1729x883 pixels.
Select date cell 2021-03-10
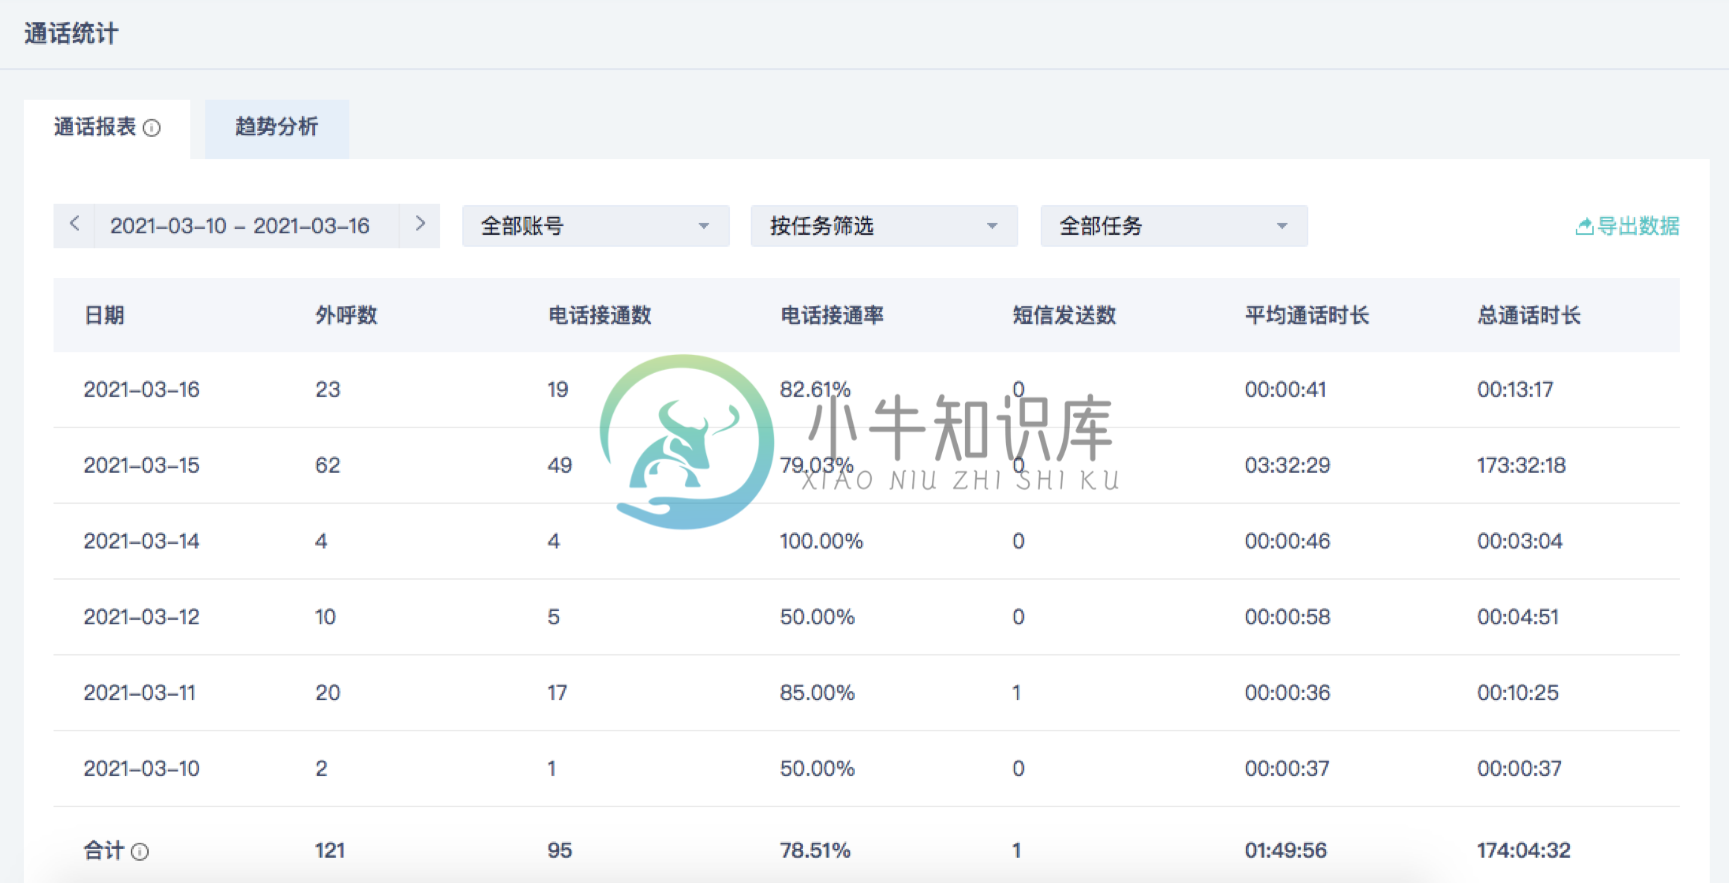pos(142,769)
